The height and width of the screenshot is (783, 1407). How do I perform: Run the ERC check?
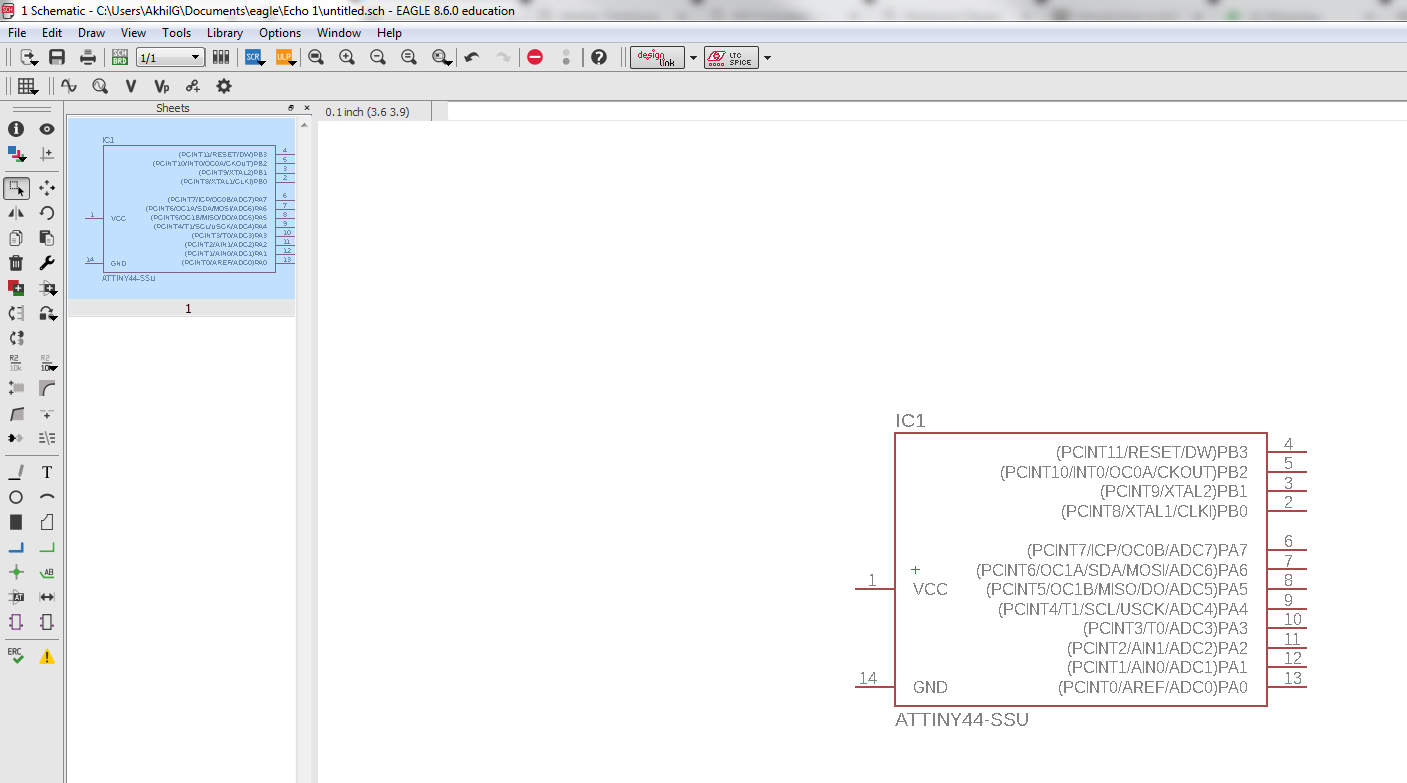click(16, 656)
